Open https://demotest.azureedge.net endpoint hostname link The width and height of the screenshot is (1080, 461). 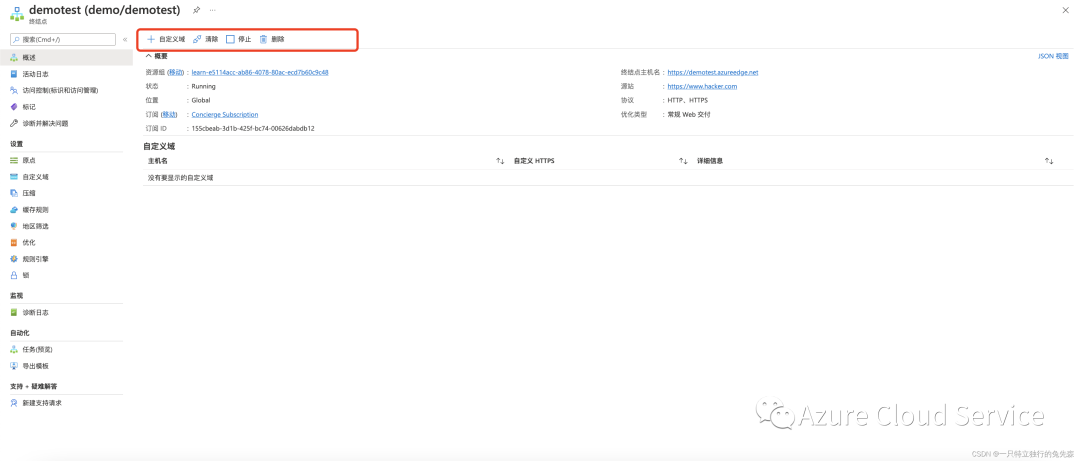(713, 72)
